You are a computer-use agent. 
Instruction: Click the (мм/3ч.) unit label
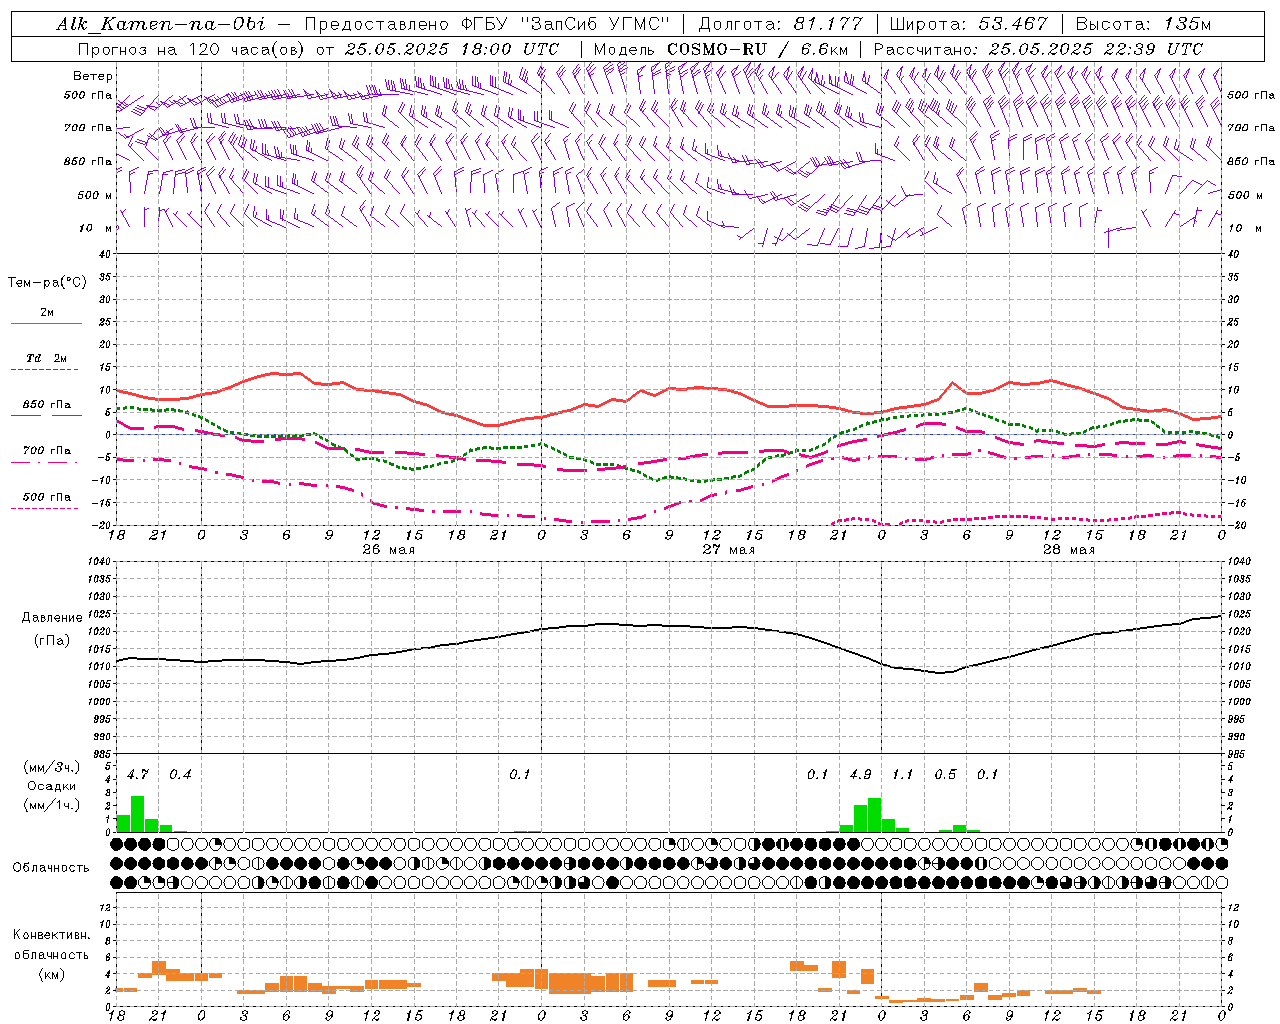[51, 767]
